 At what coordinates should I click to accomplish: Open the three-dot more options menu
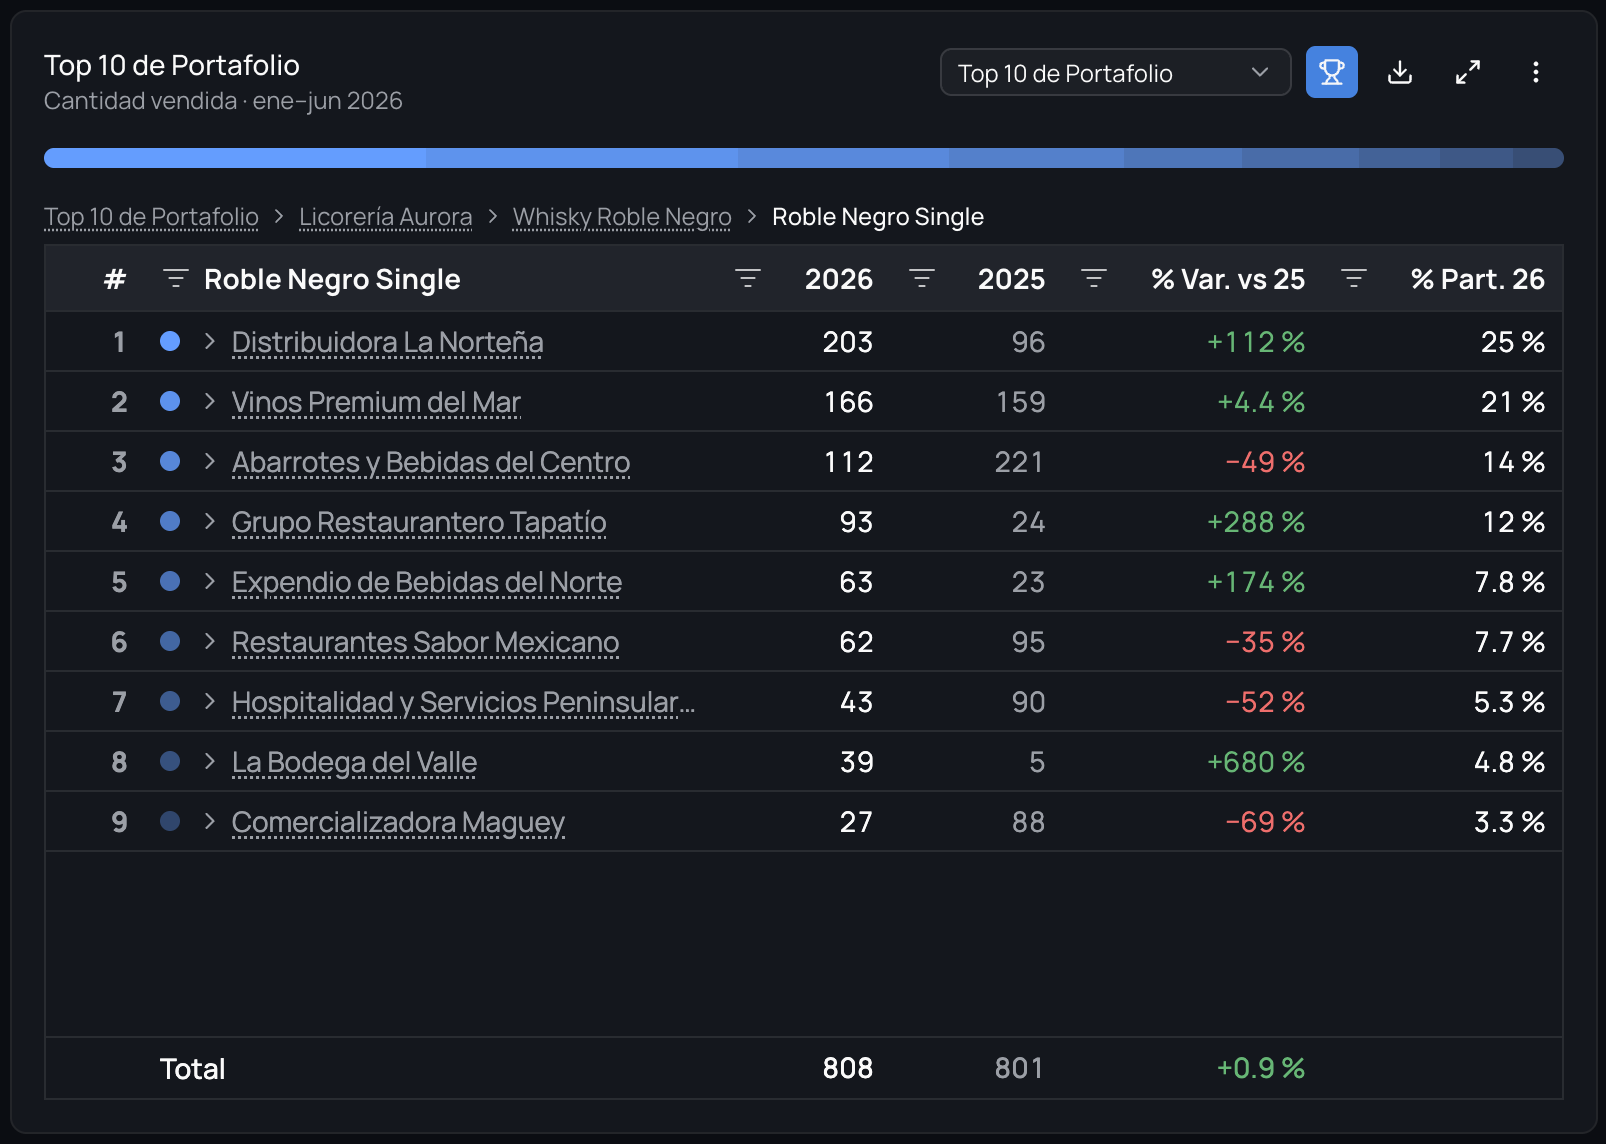[1536, 72]
